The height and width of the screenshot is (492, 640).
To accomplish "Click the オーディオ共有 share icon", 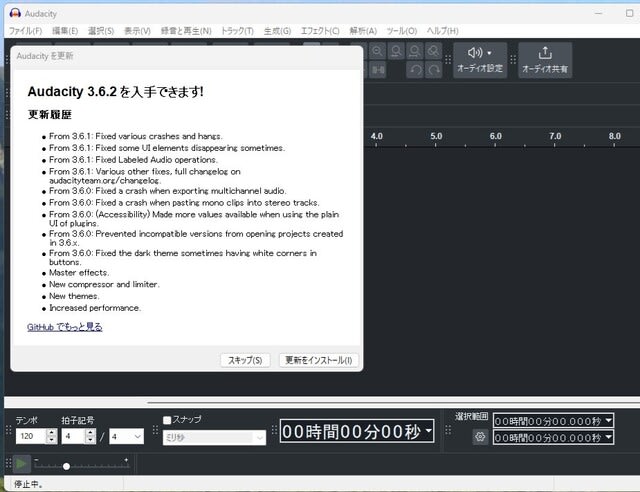I will (545, 60).
